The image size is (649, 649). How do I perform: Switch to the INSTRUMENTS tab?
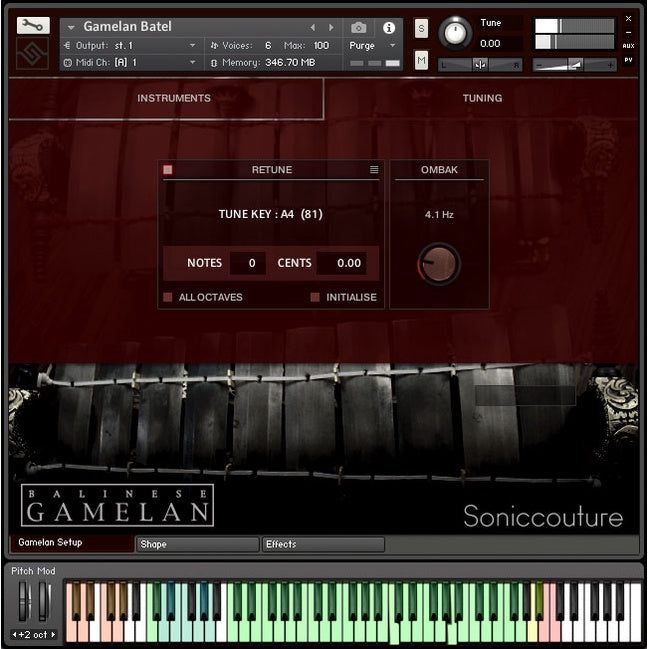click(x=174, y=98)
